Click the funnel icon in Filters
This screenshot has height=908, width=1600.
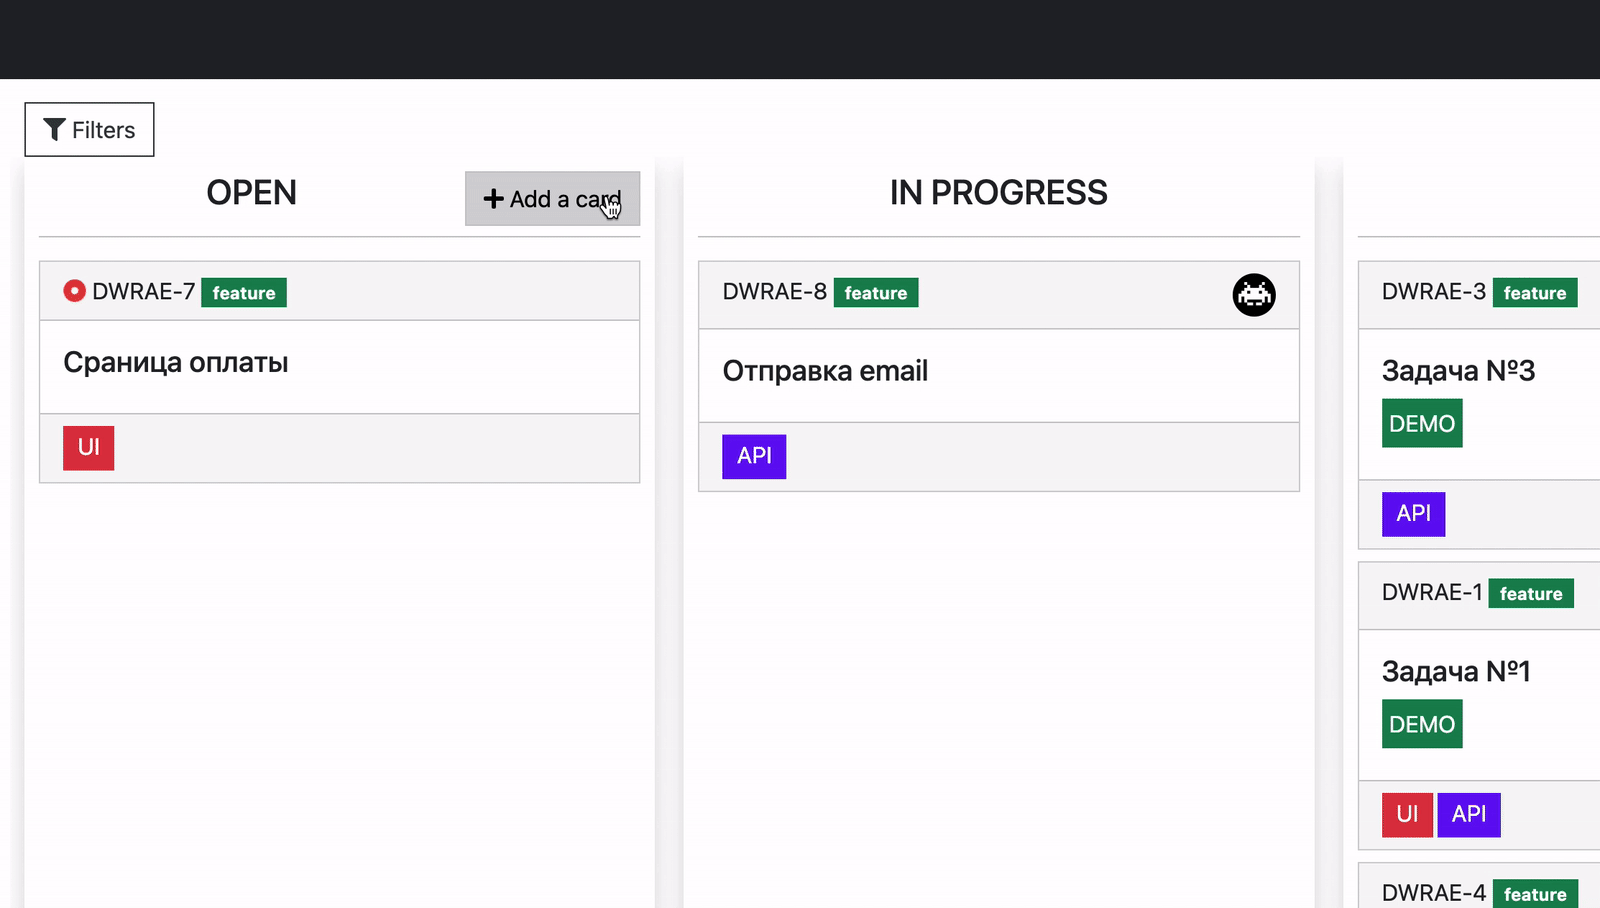click(x=55, y=130)
